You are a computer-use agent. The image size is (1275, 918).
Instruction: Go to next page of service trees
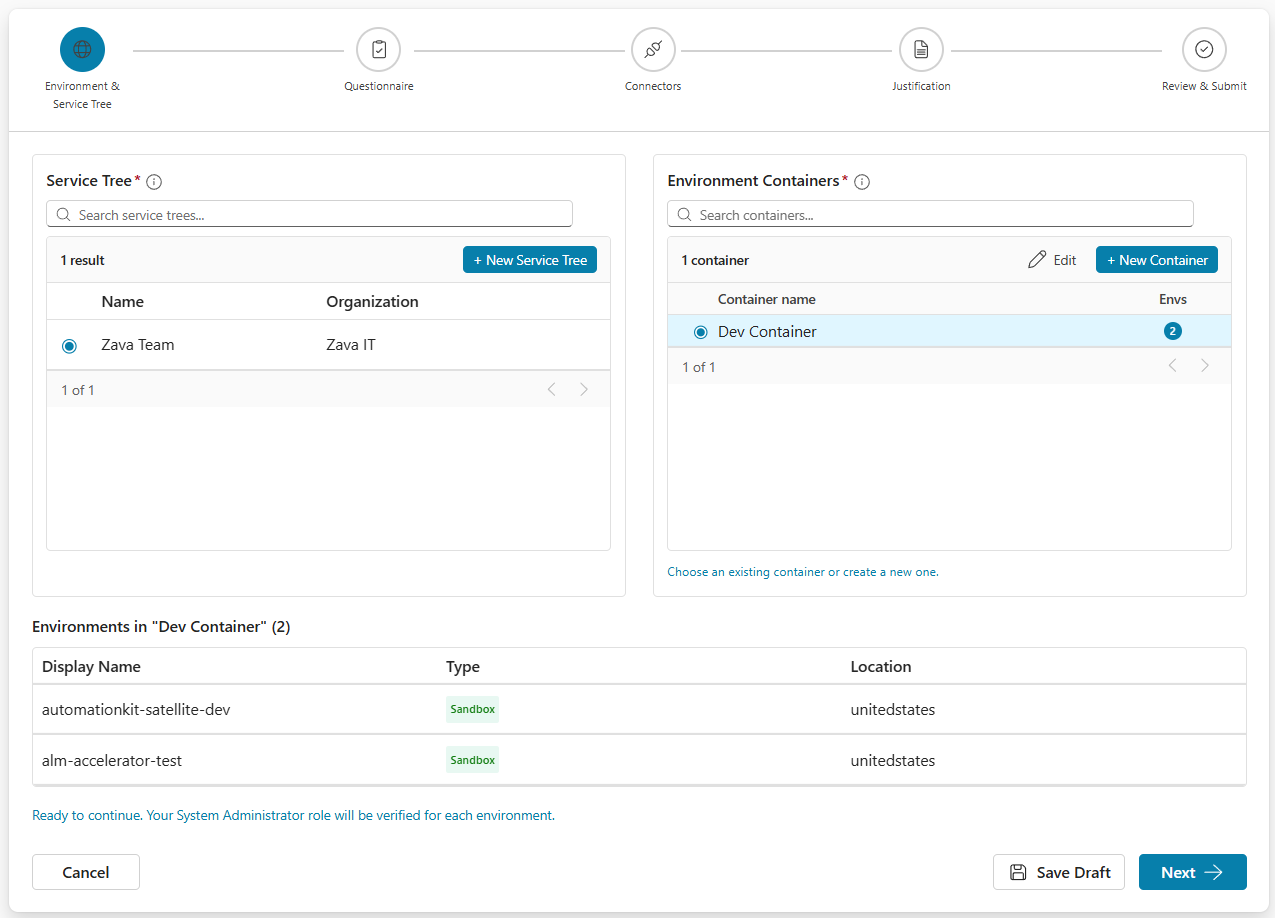(584, 390)
